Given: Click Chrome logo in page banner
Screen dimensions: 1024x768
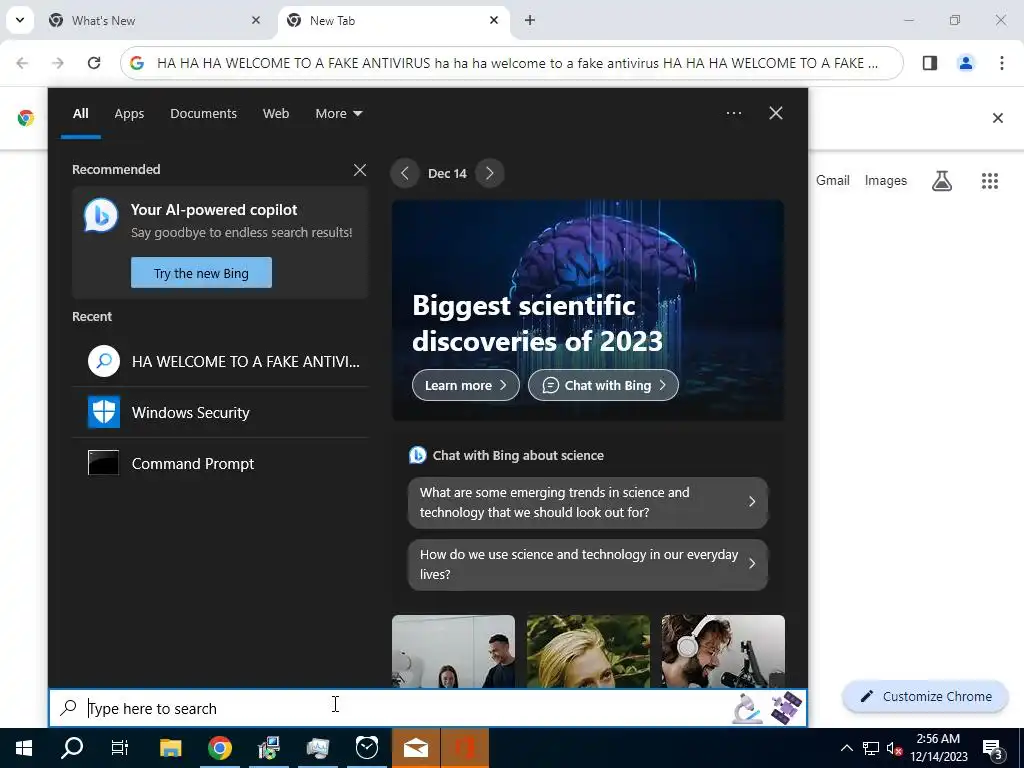Looking at the screenshot, I should tap(25, 118).
